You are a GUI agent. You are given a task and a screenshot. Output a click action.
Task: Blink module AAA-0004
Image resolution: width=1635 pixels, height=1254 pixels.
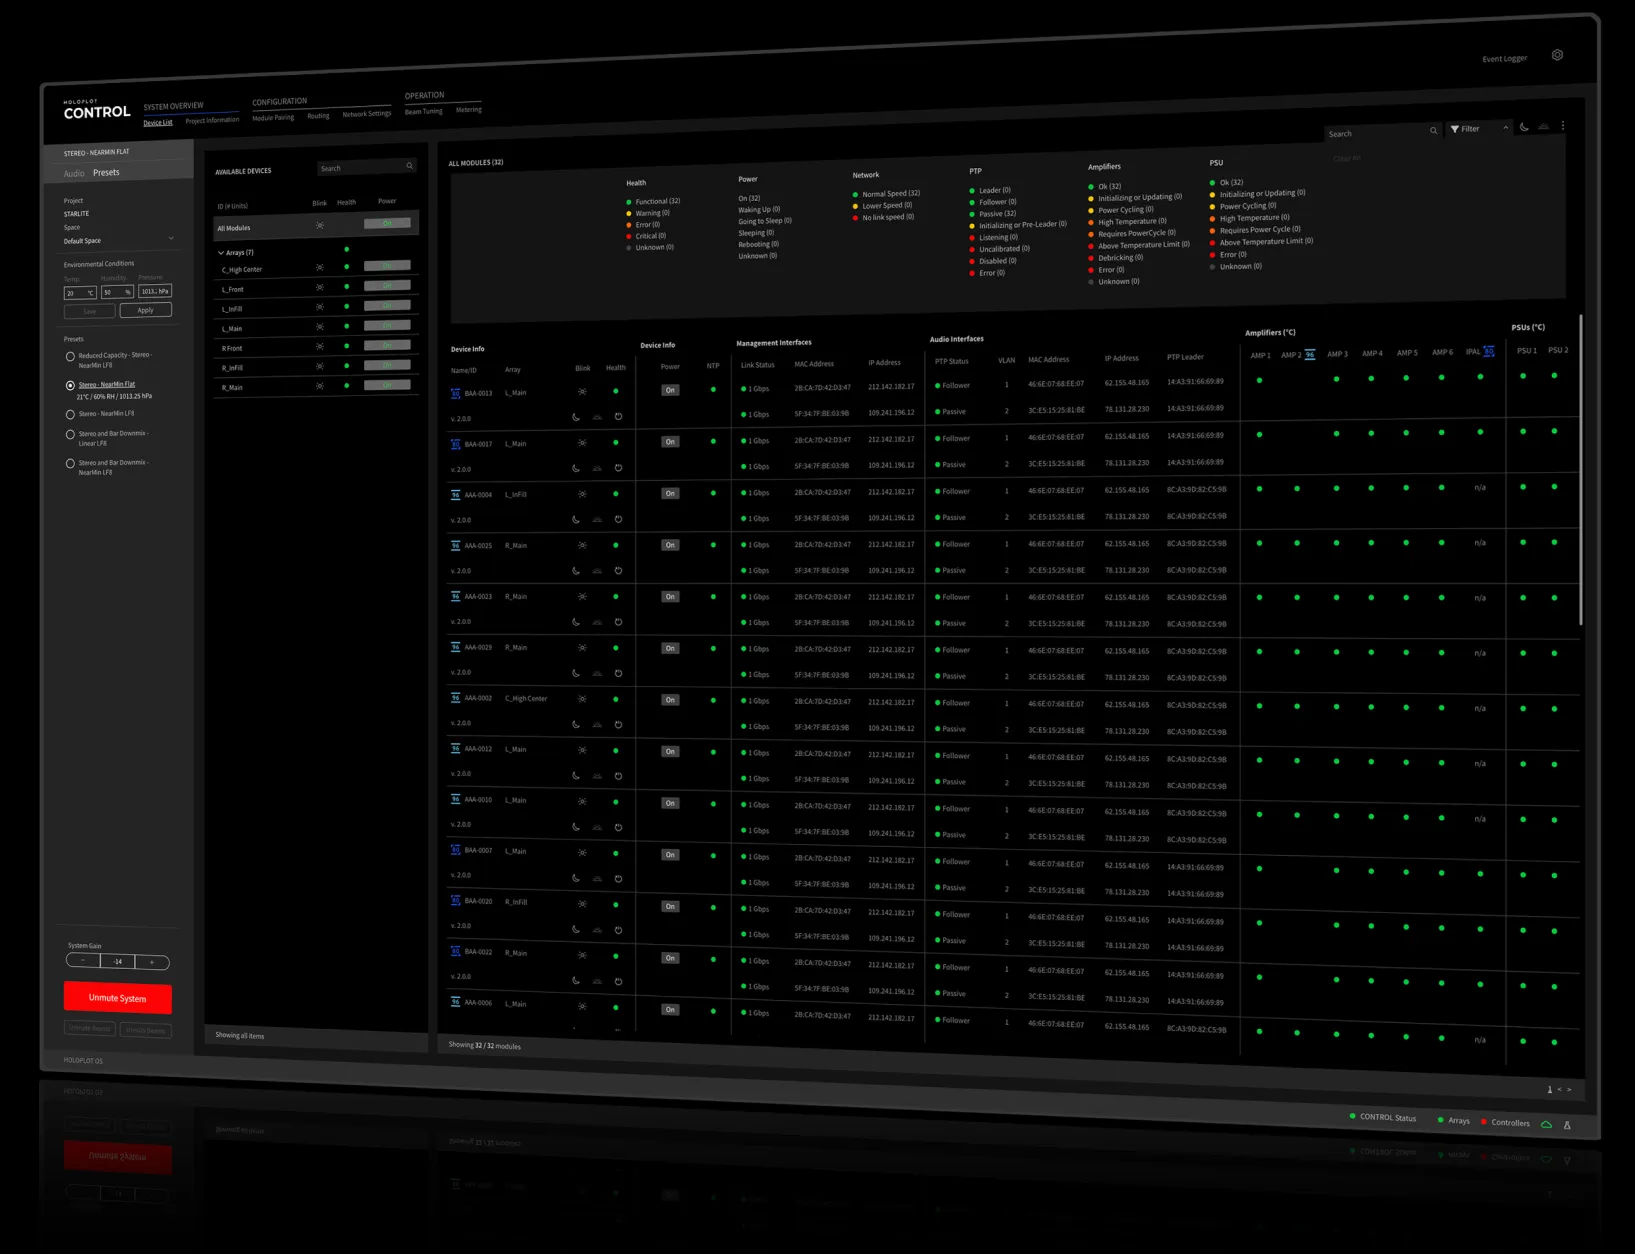point(582,494)
